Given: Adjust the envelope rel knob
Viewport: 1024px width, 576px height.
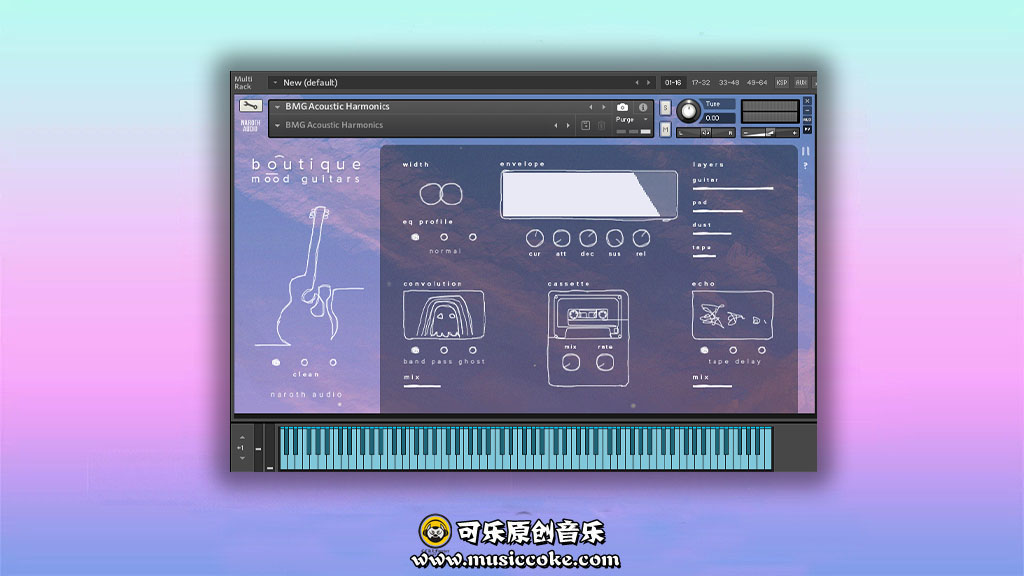Looking at the screenshot, I should click(641, 238).
